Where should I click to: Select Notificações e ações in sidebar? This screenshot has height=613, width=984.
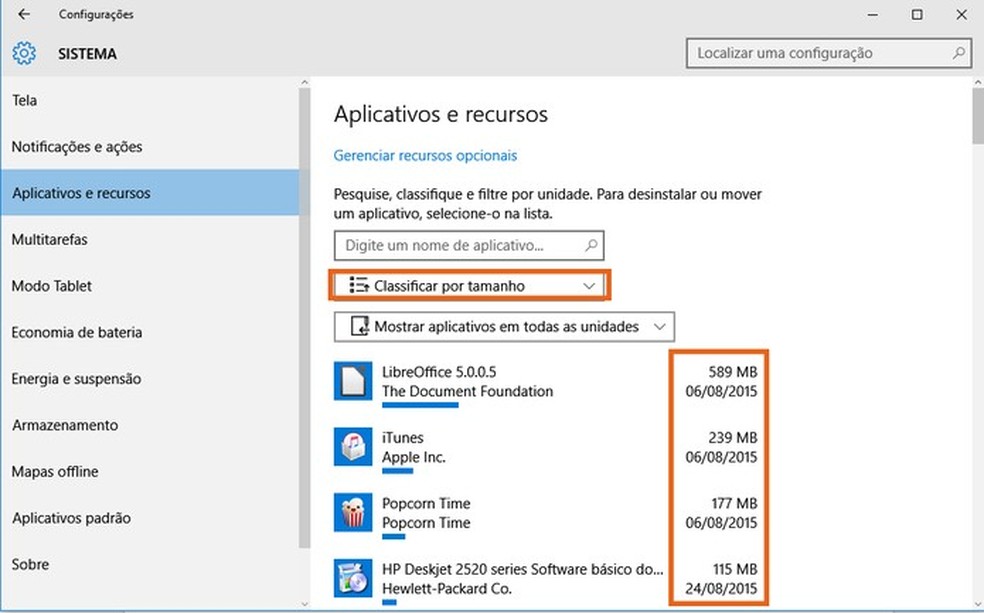point(77,147)
